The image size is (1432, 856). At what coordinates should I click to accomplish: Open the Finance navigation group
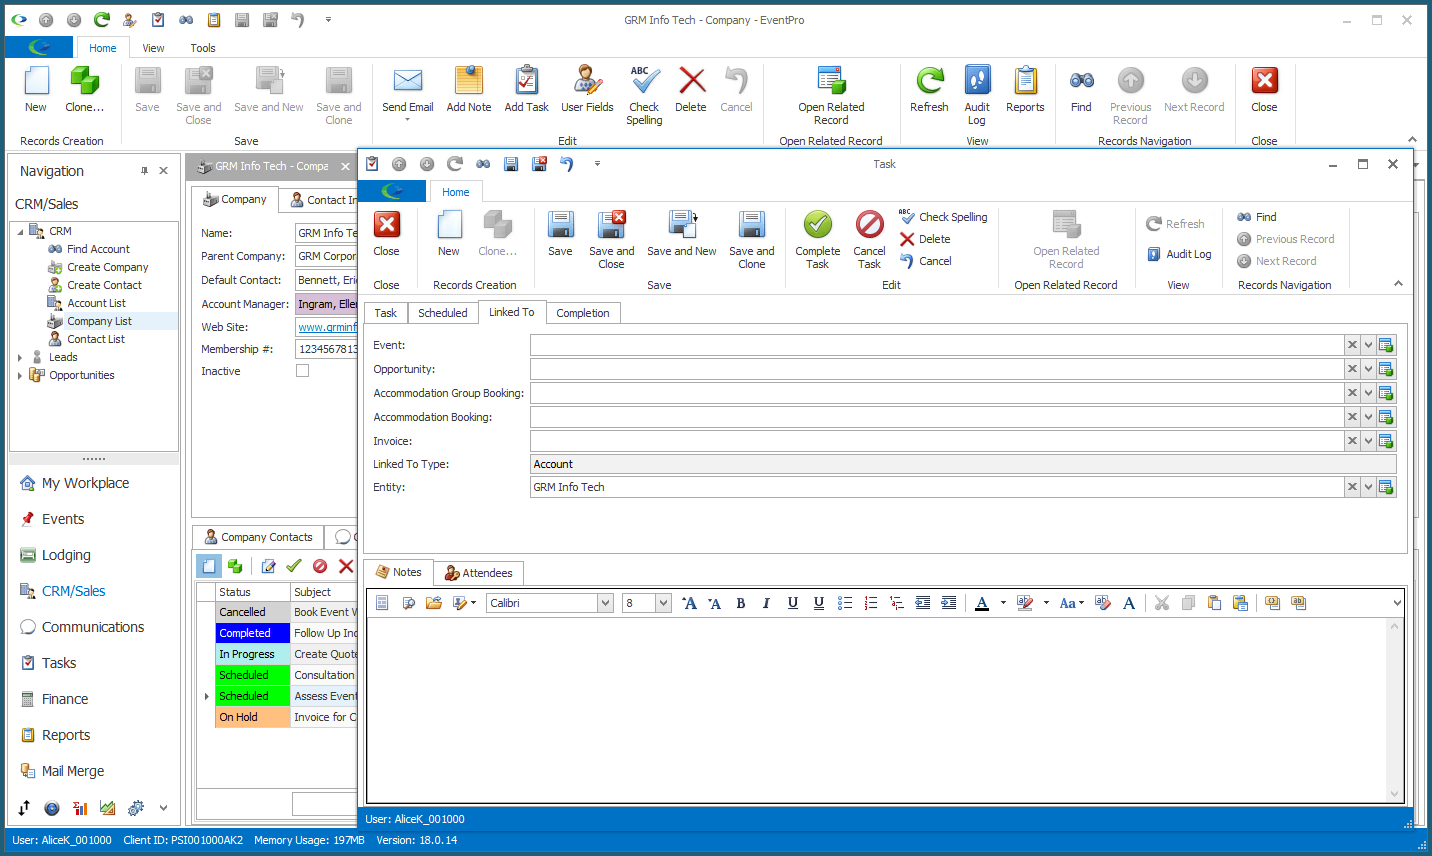65,699
